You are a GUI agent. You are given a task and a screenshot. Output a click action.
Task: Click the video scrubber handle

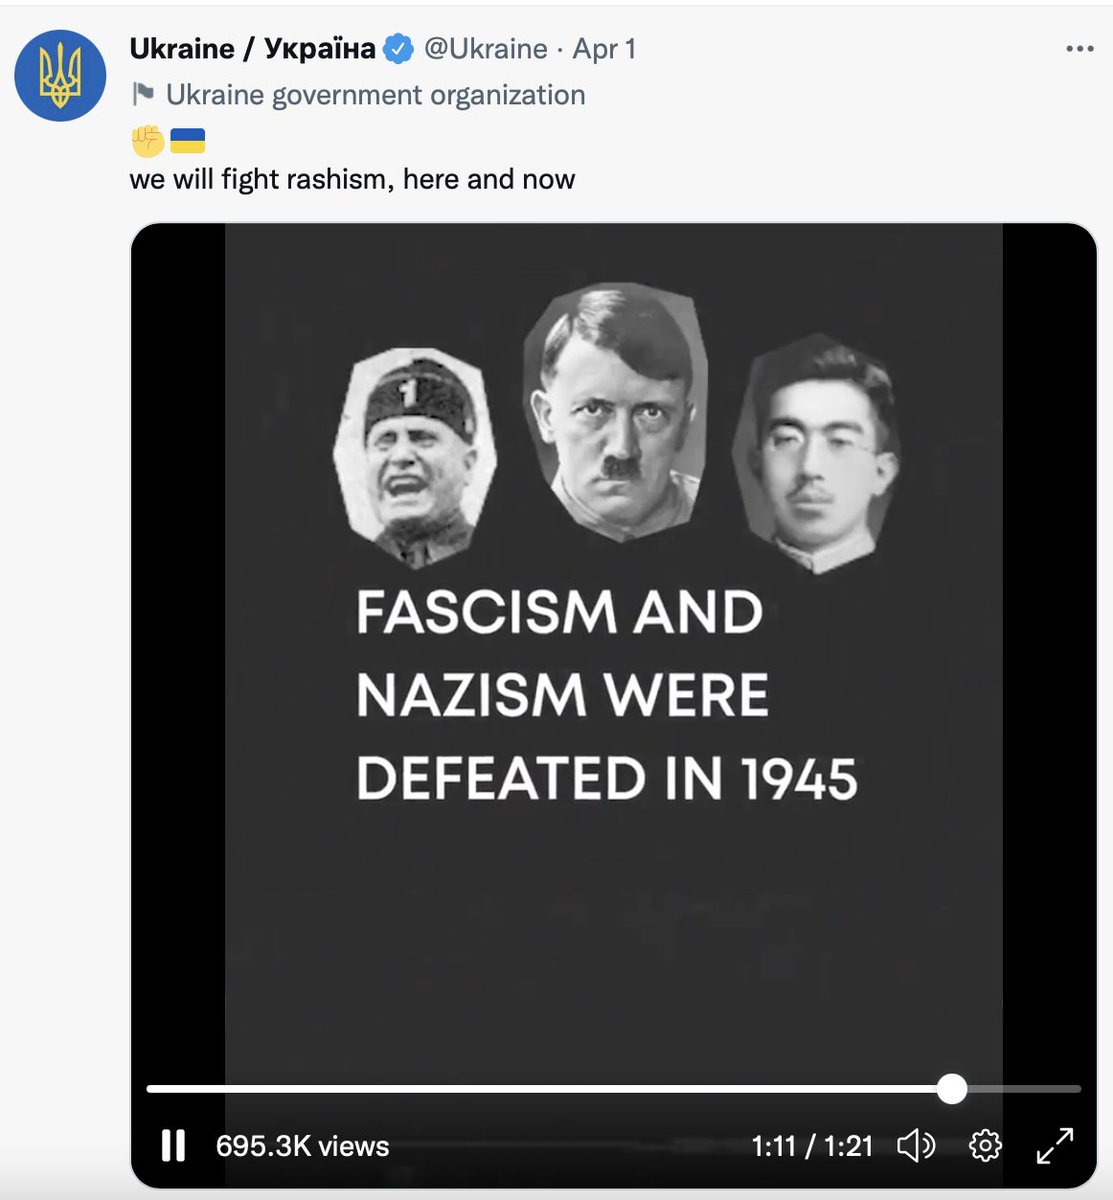pos(952,1089)
